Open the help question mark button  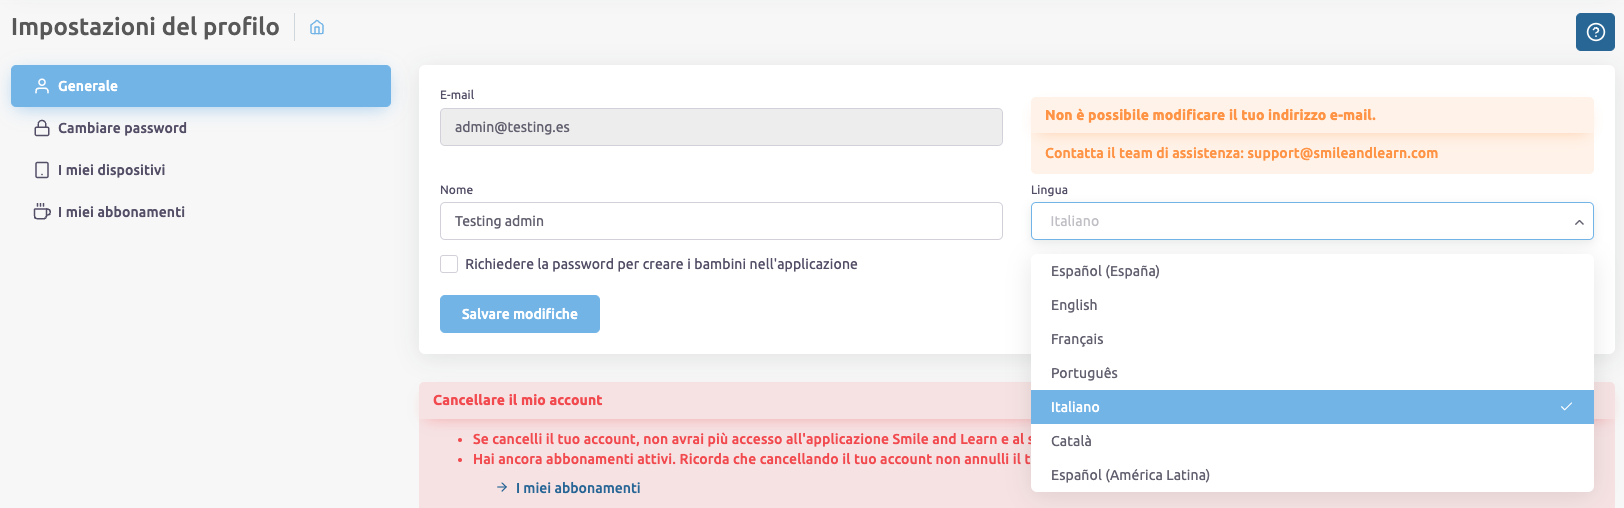pyautogui.click(x=1595, y=32)
